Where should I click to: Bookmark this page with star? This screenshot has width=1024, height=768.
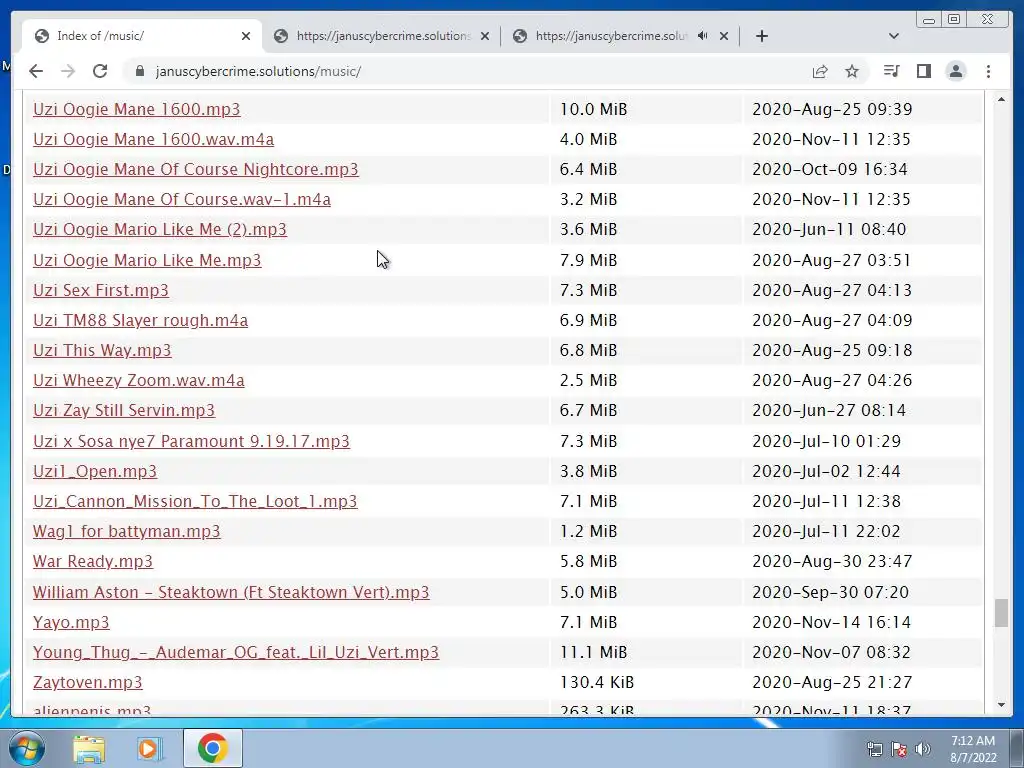852,71
